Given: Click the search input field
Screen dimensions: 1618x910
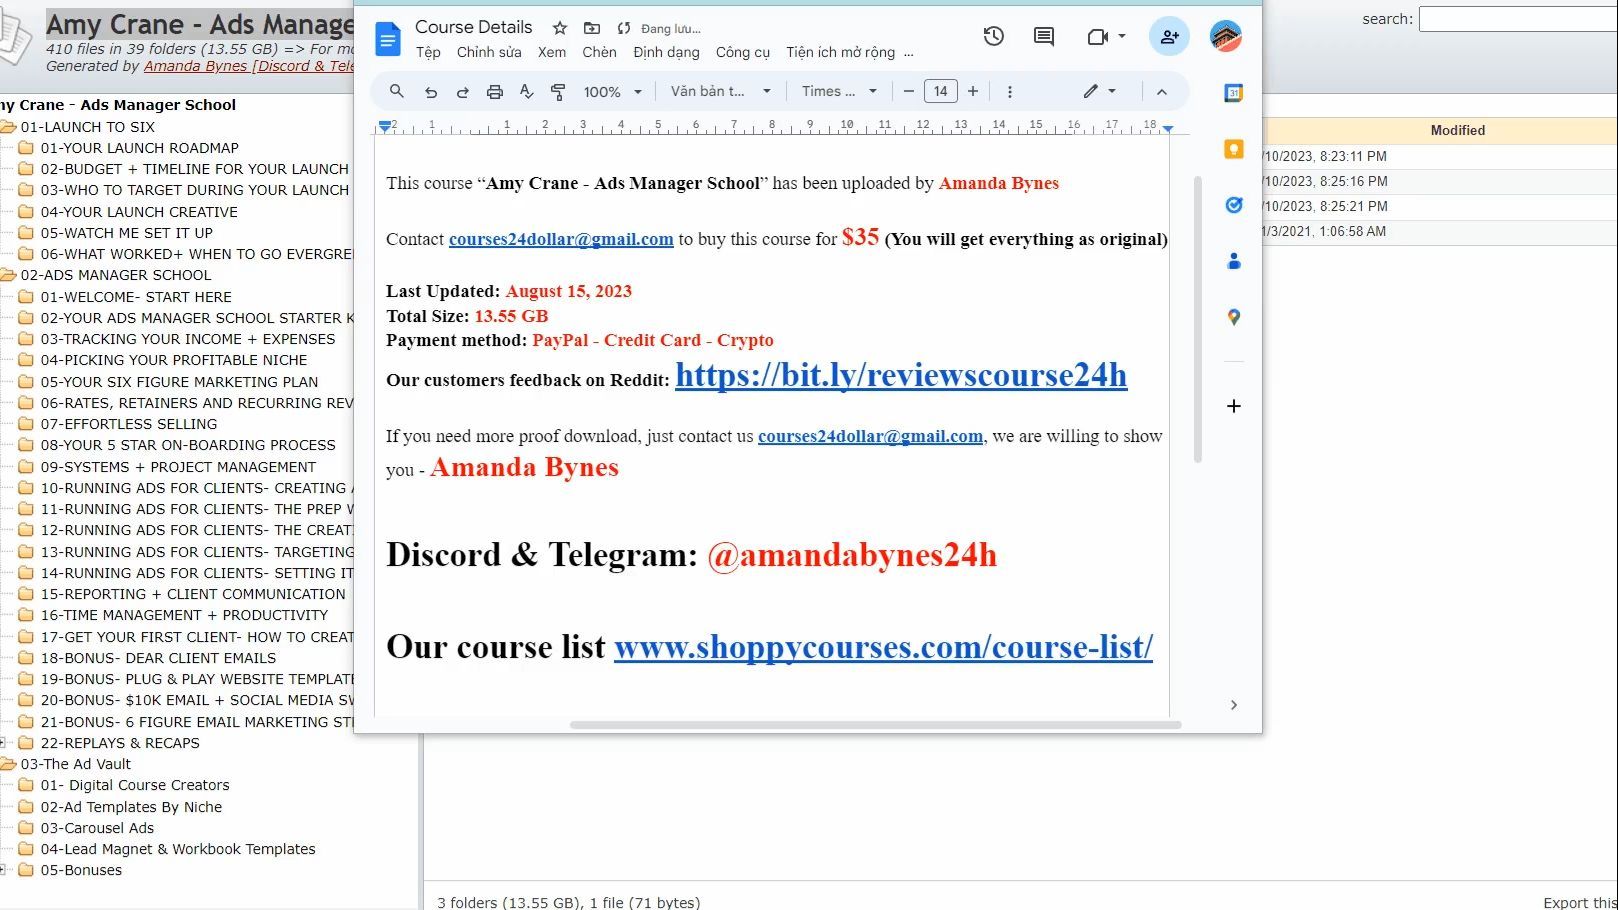Looking at the screenshot, I should (1518, 19).
